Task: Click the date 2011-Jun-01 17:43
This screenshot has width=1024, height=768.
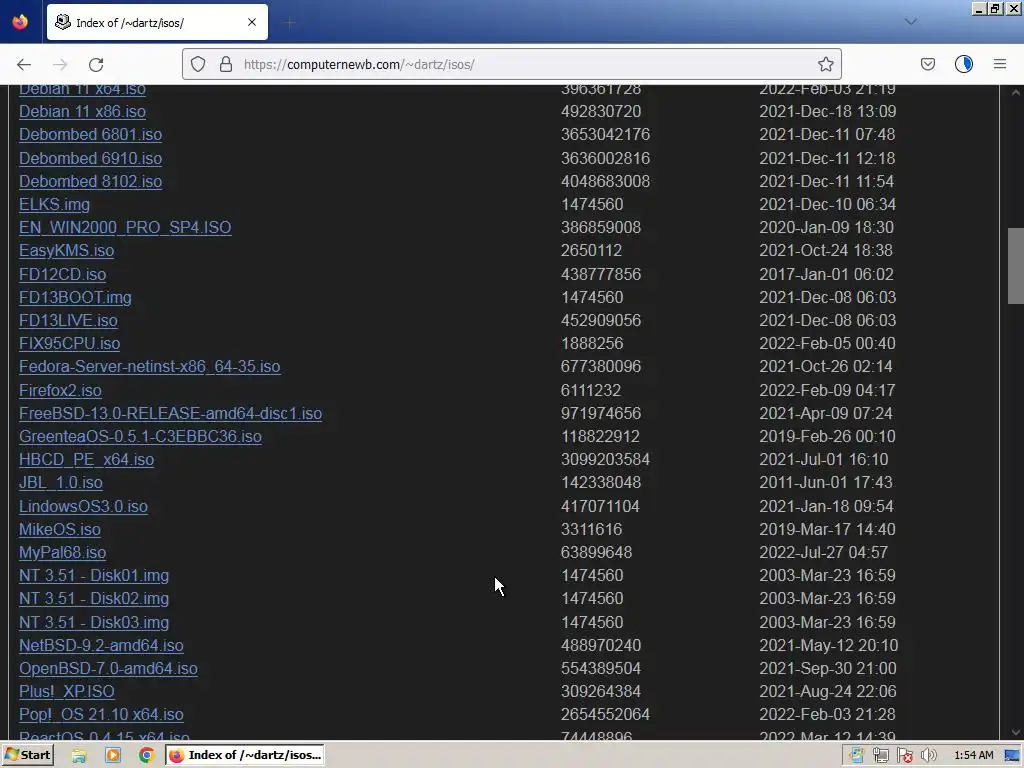Action: click(825, 482)
